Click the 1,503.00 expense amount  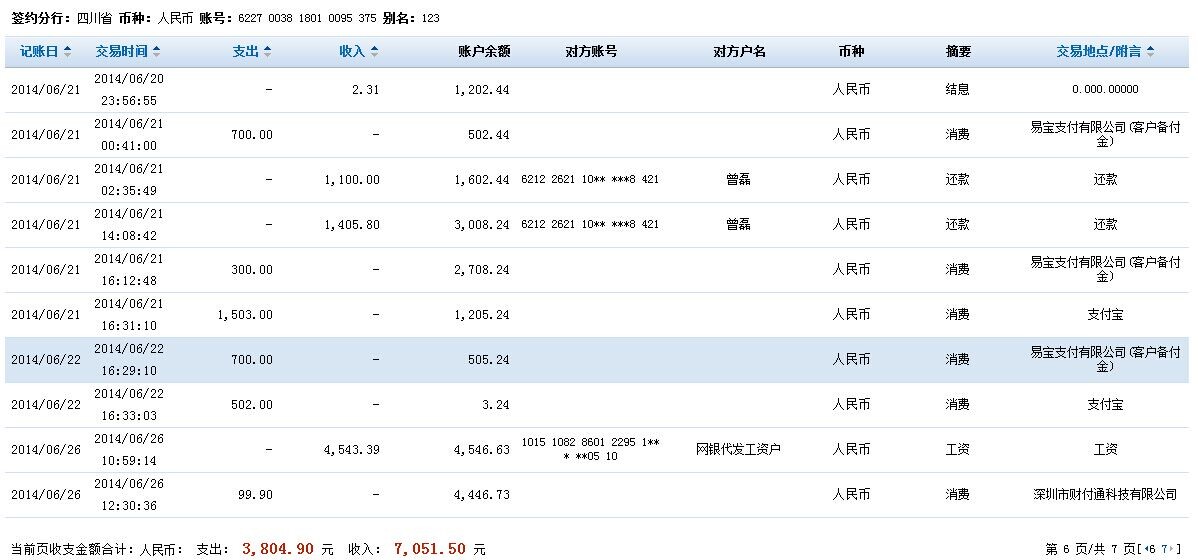tap(244, 315)
